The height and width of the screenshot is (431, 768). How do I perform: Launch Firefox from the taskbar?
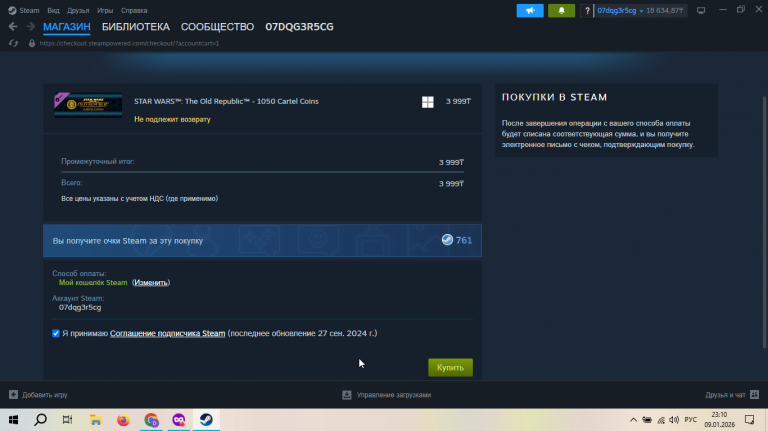pos(123,420)
